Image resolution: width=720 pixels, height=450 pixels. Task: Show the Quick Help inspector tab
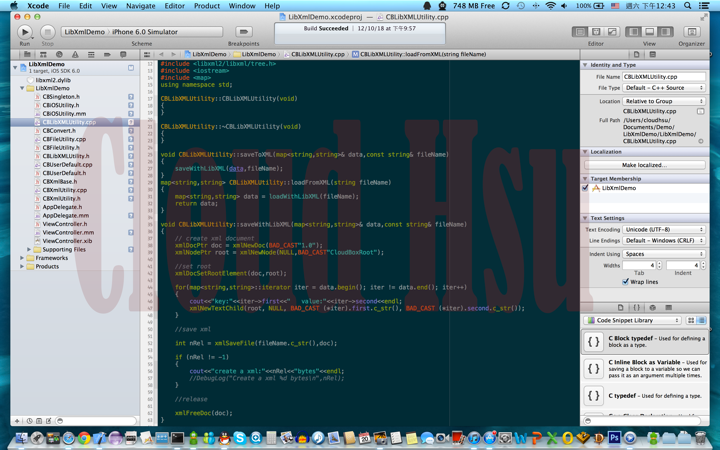(652, 54)
